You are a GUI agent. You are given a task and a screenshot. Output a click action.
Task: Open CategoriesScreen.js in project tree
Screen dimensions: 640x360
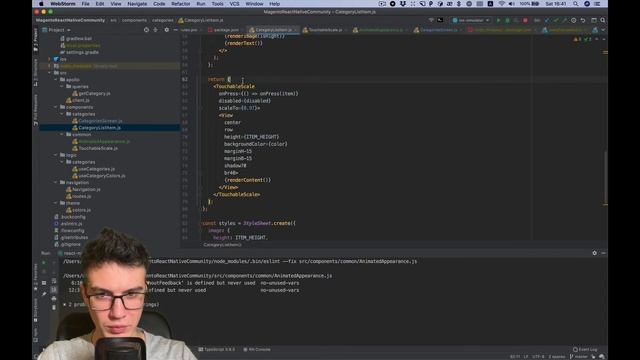click(97, 121)
